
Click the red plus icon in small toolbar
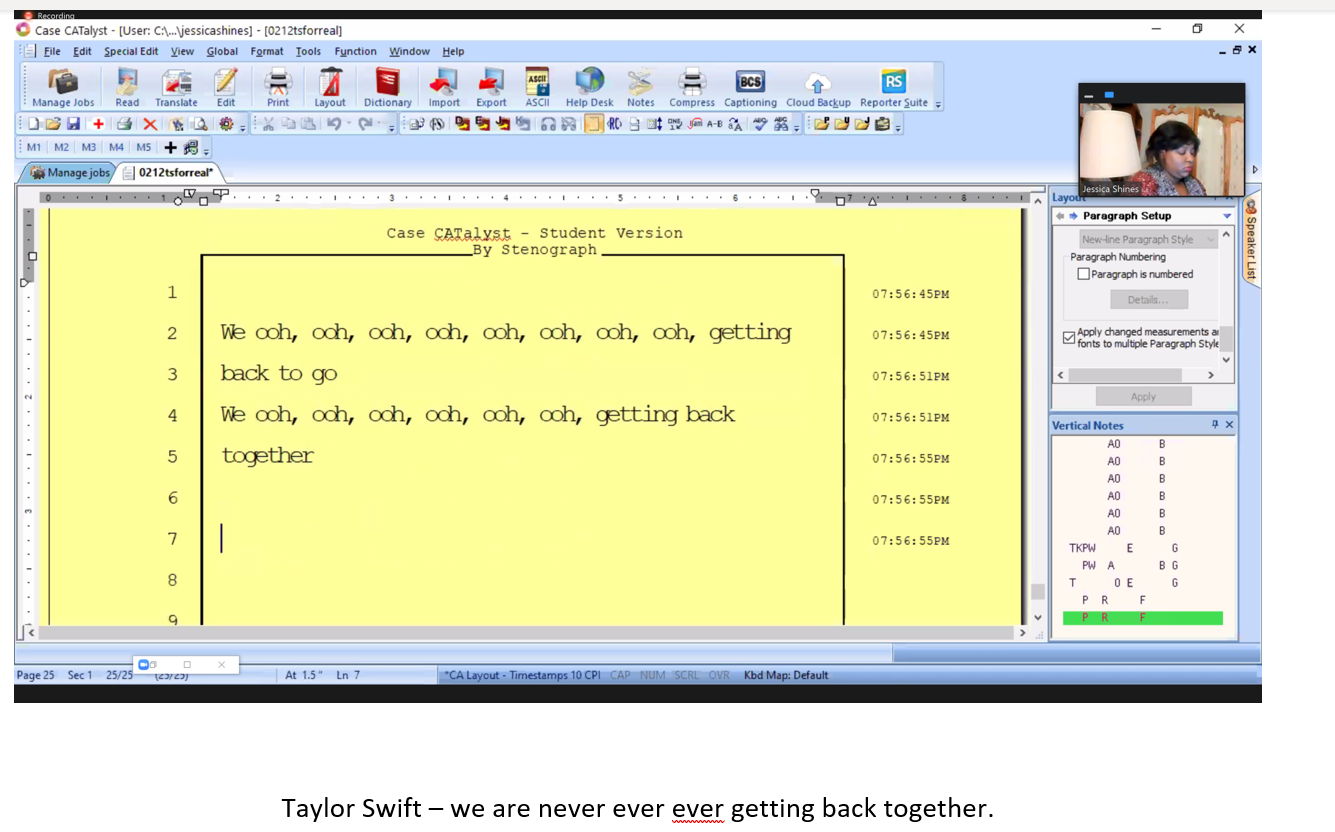pyautogui.click(x=98, y=124)
